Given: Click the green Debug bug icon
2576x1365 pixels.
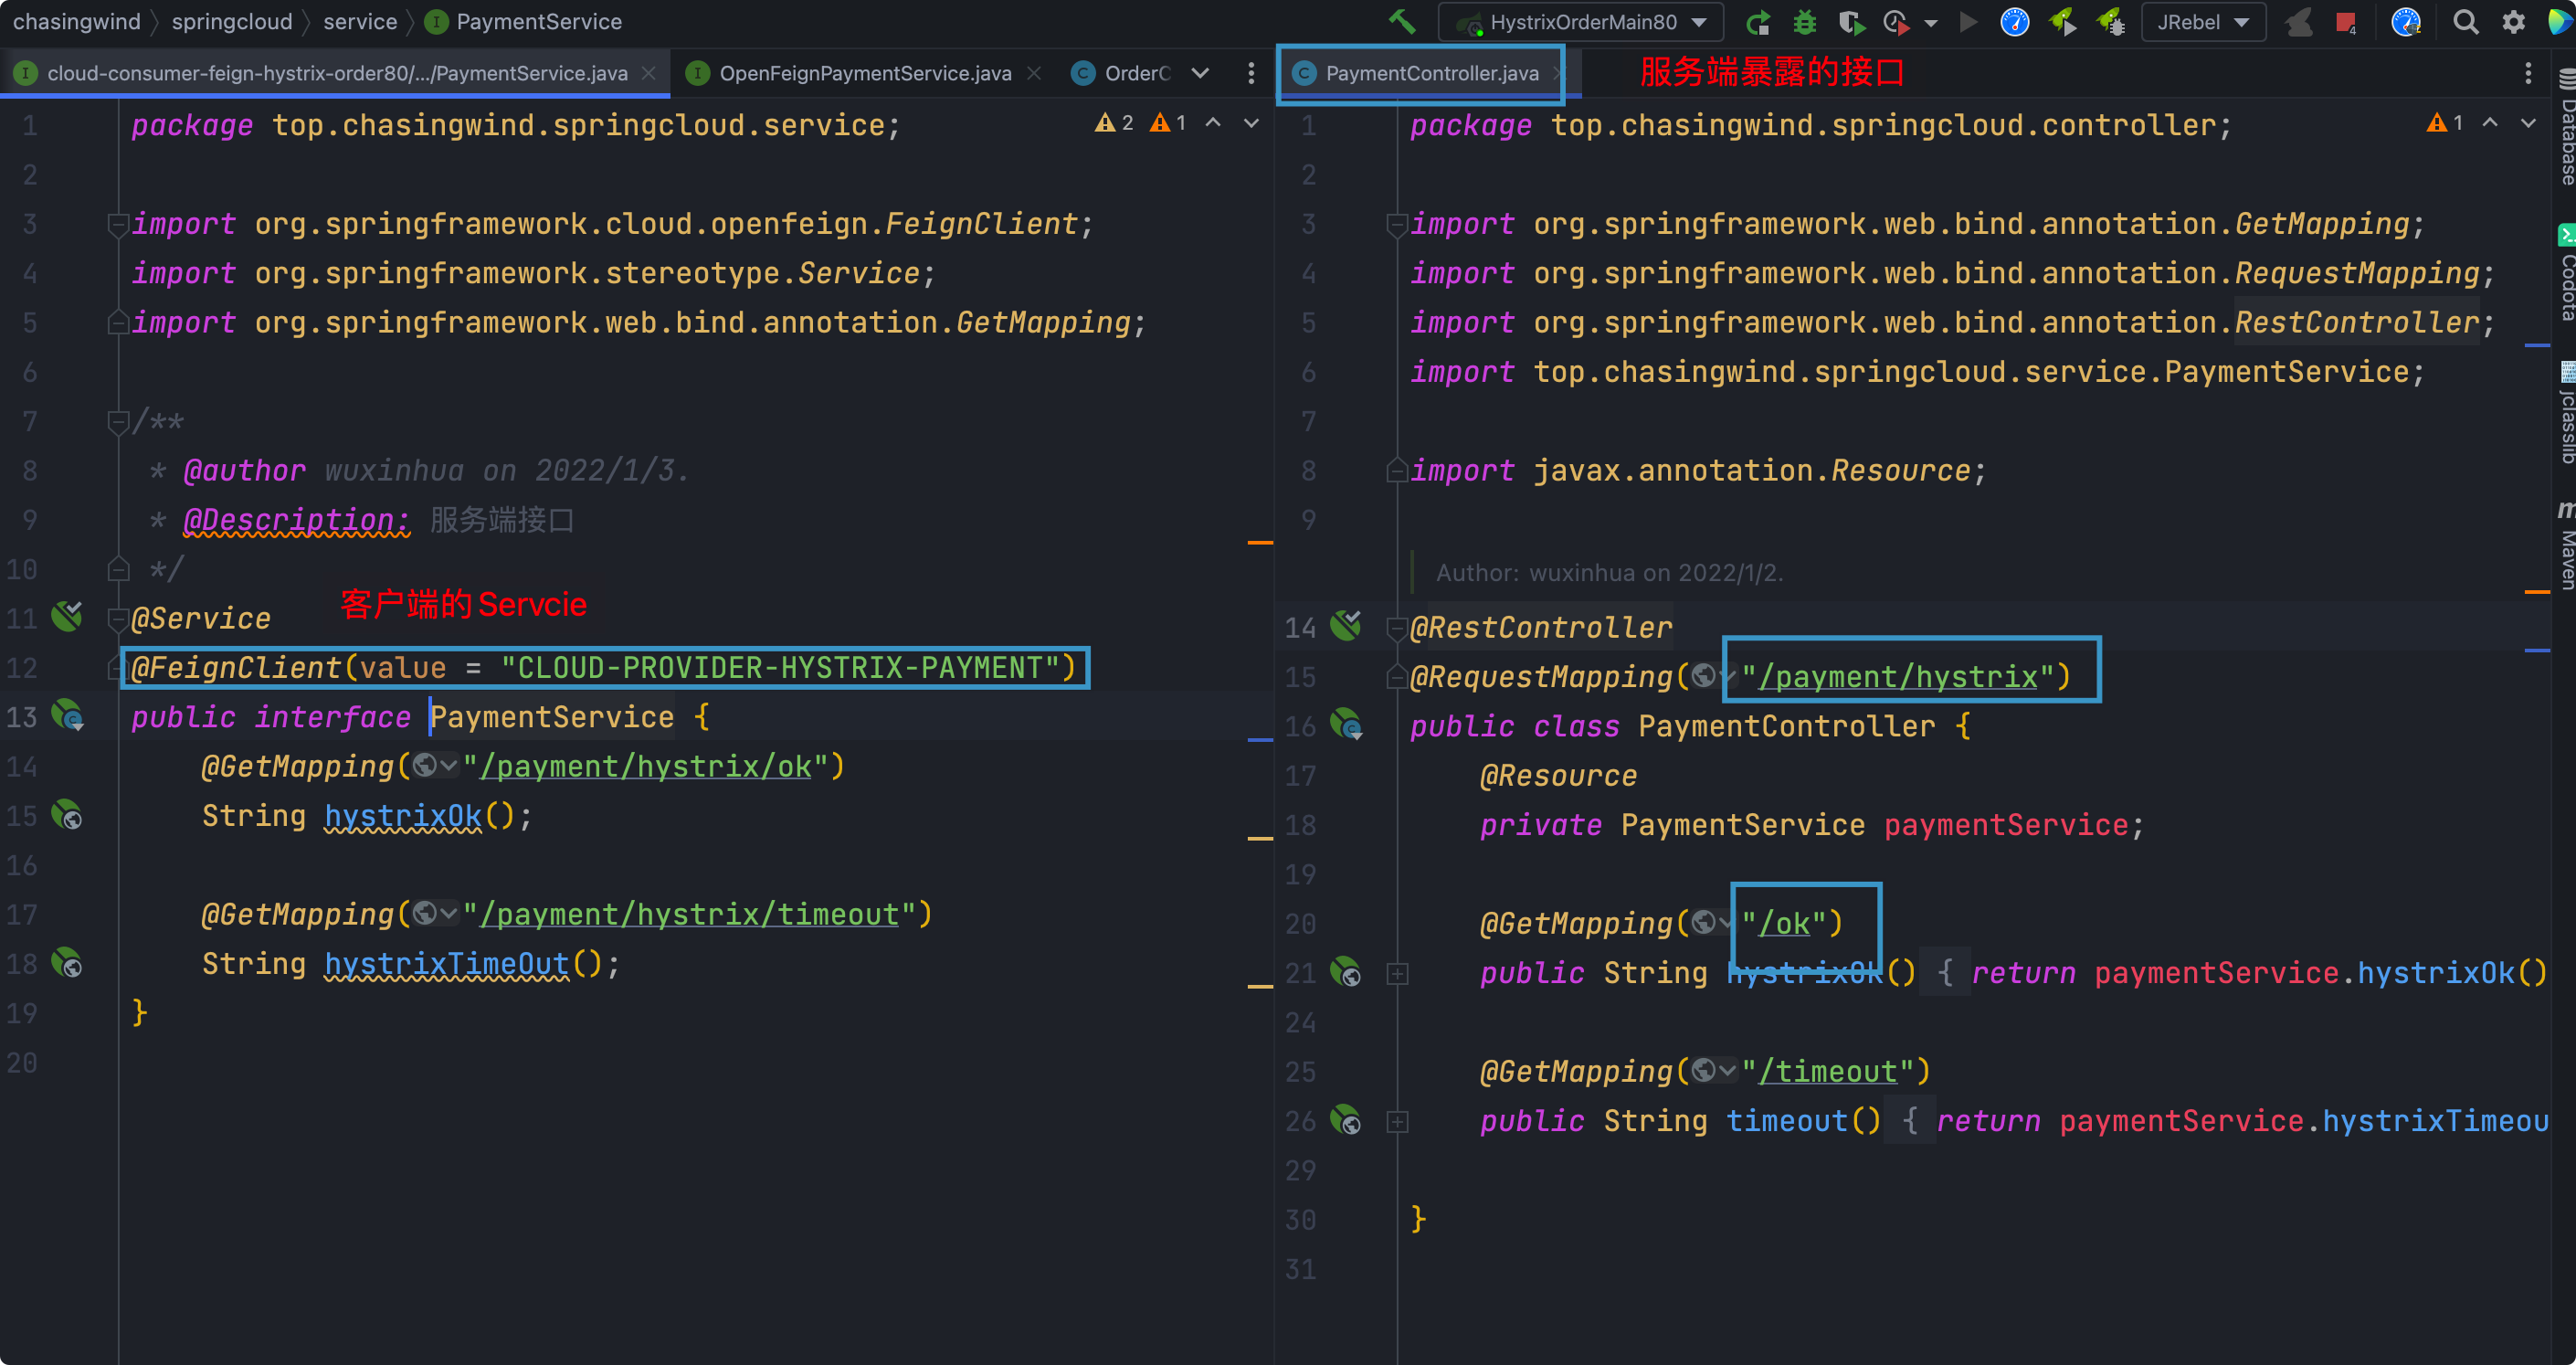Looking at the screenshot, I should [x=1804, y=21].
